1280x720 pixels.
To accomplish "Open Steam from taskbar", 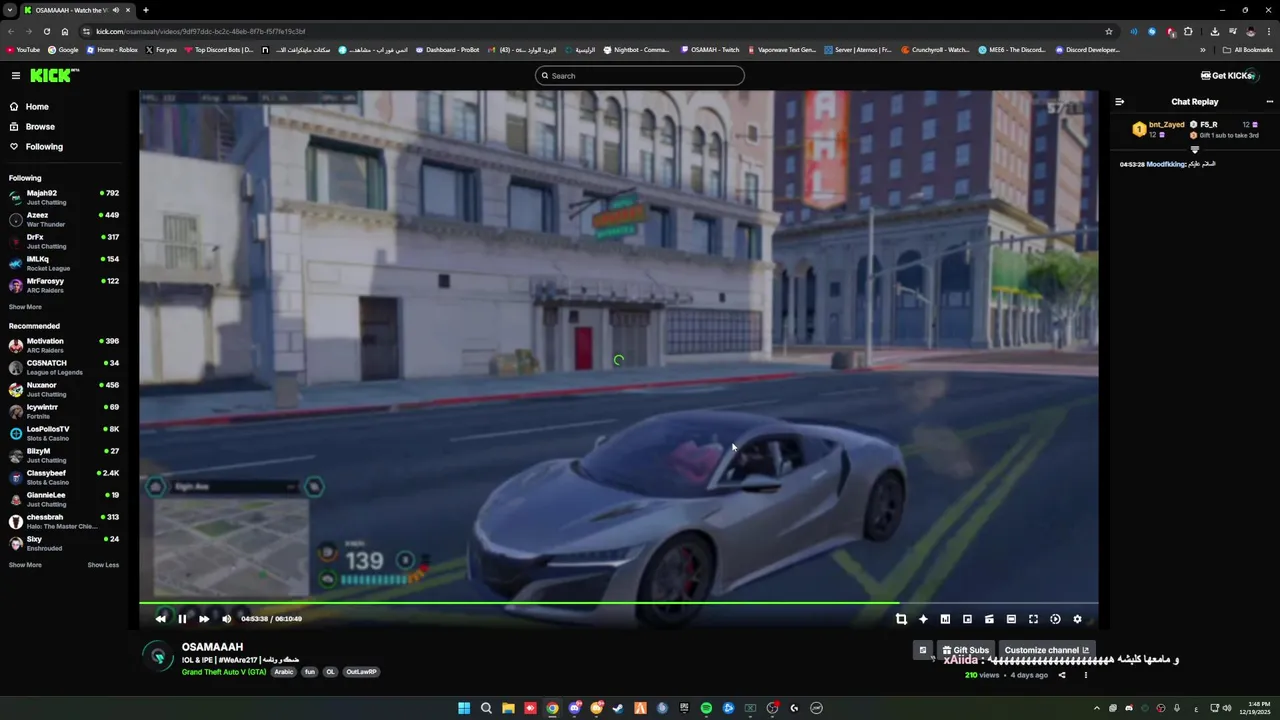I will tap(618, 708).
